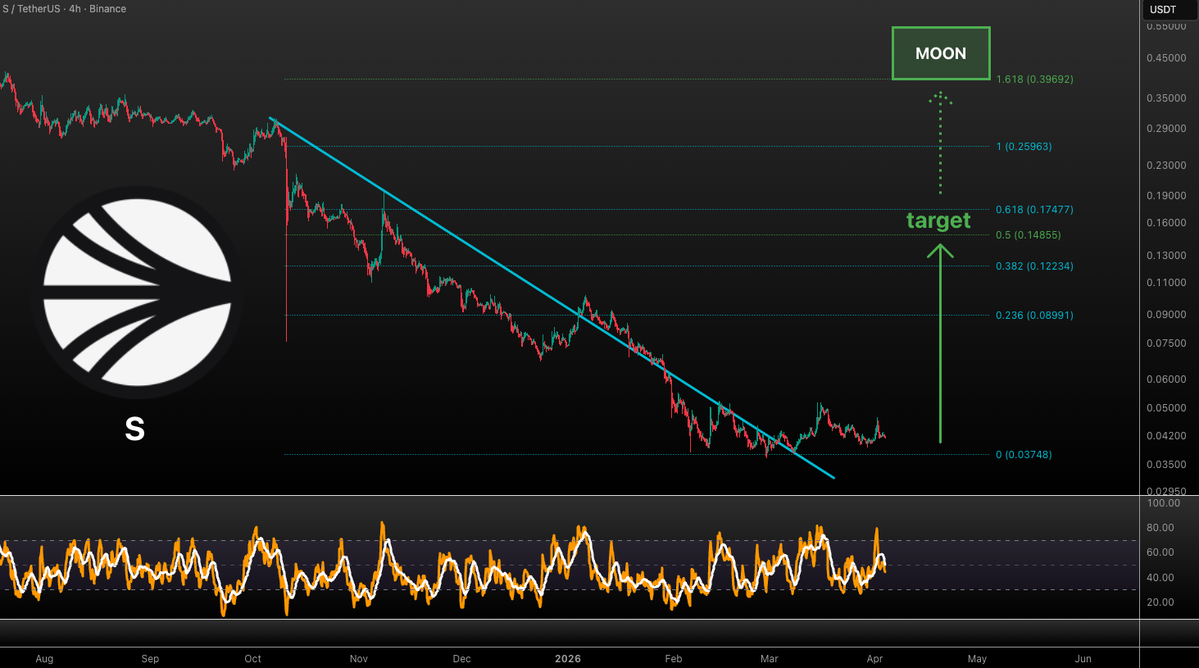The image size is (1199, 668).
Task: Click the 1.618 (0.39692) Fibonacci label
Action: pyautogui.click(x=1034, y=78)
